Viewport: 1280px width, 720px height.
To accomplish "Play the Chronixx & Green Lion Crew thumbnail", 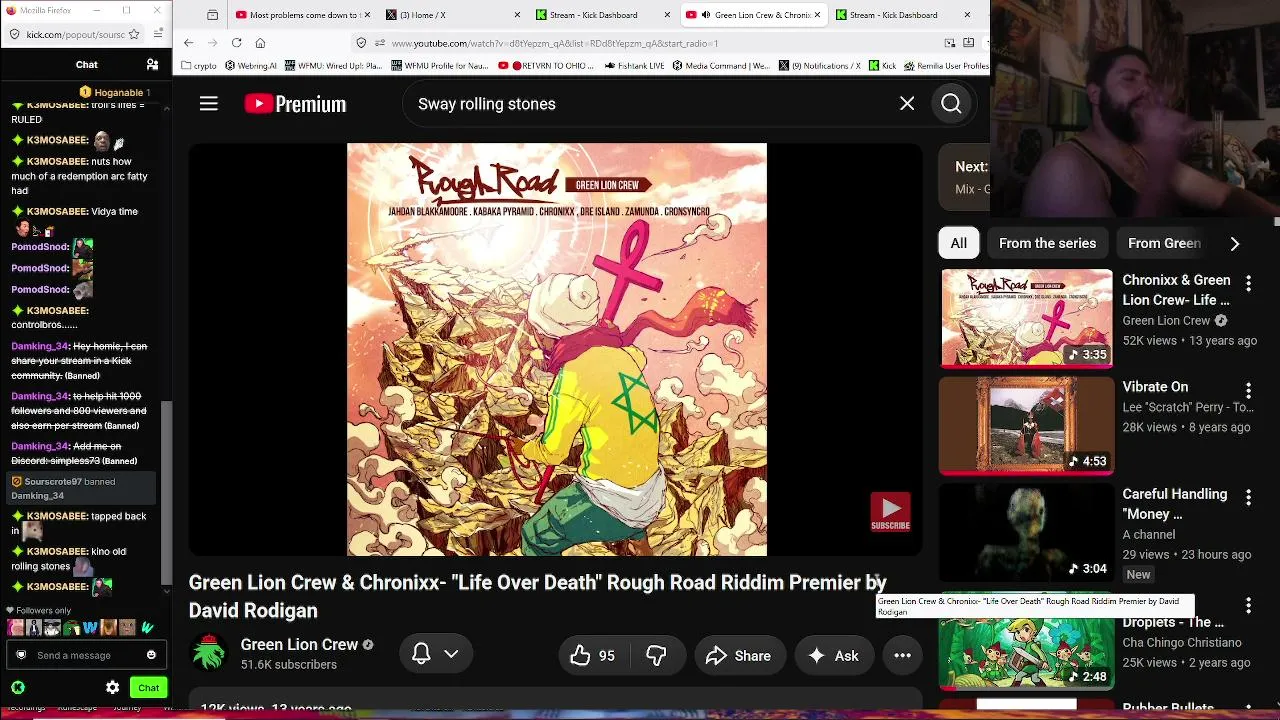I will tap(1026, 318).
